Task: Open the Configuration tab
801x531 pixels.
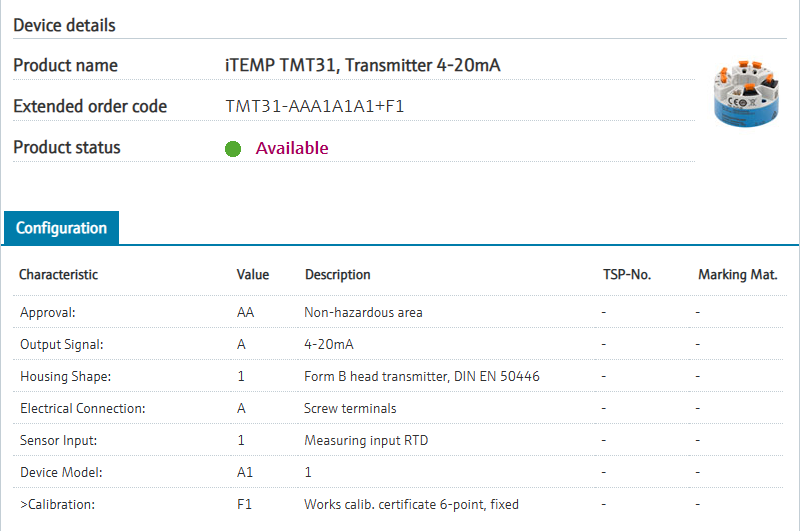Action: [x=61, y=228]
